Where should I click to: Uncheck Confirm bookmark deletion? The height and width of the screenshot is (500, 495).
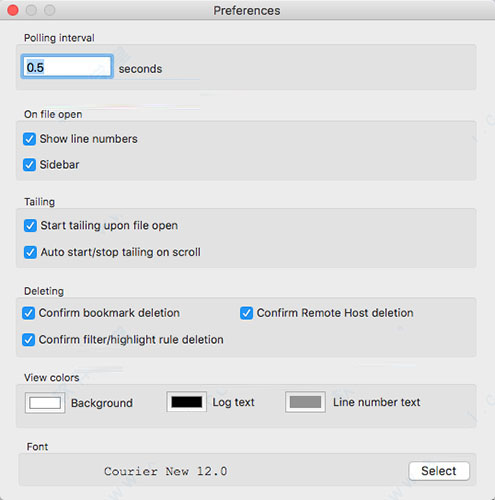pos(28,313)
